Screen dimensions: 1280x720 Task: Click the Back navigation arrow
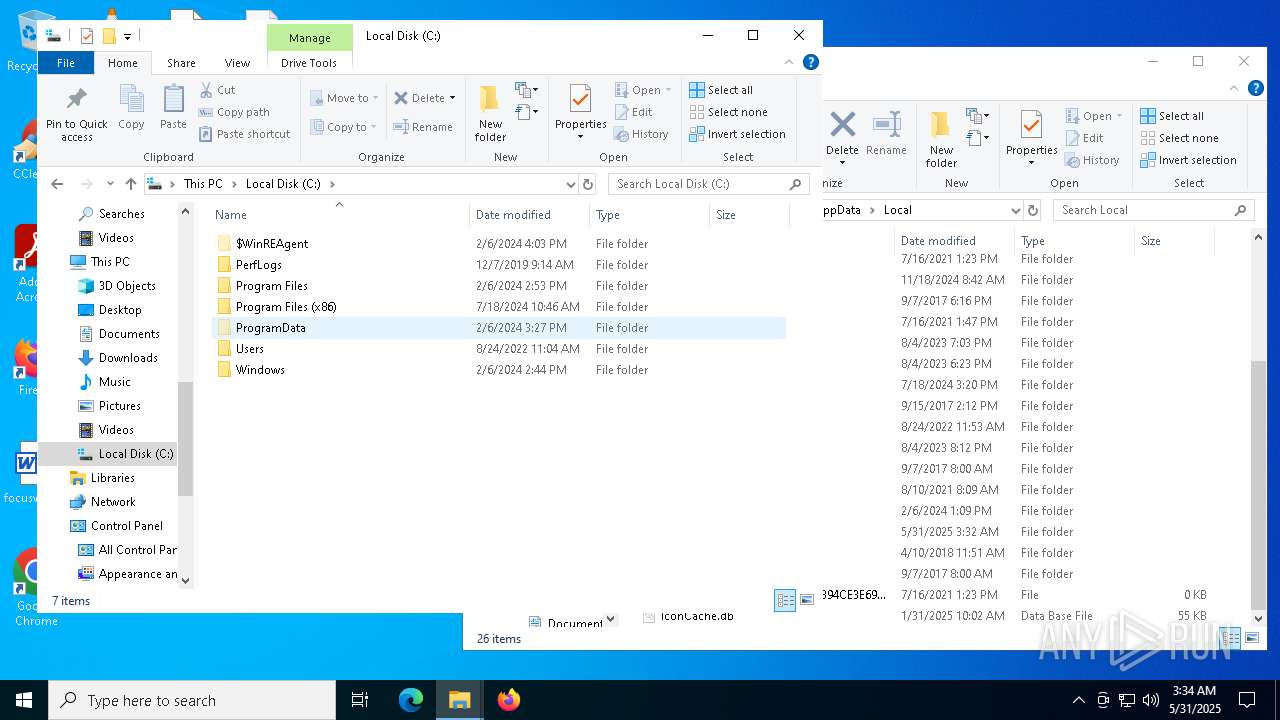click(x=57, y=184)
